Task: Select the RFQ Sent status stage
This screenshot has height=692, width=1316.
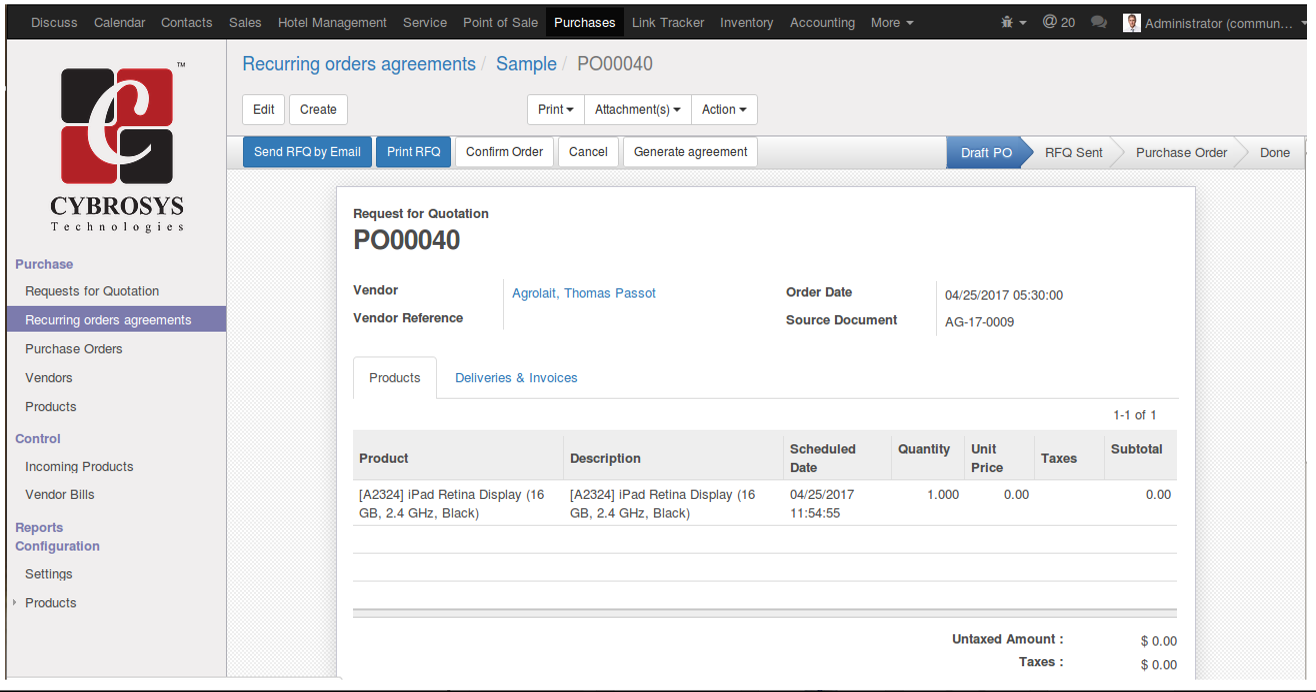Action: coord(1074,152)
